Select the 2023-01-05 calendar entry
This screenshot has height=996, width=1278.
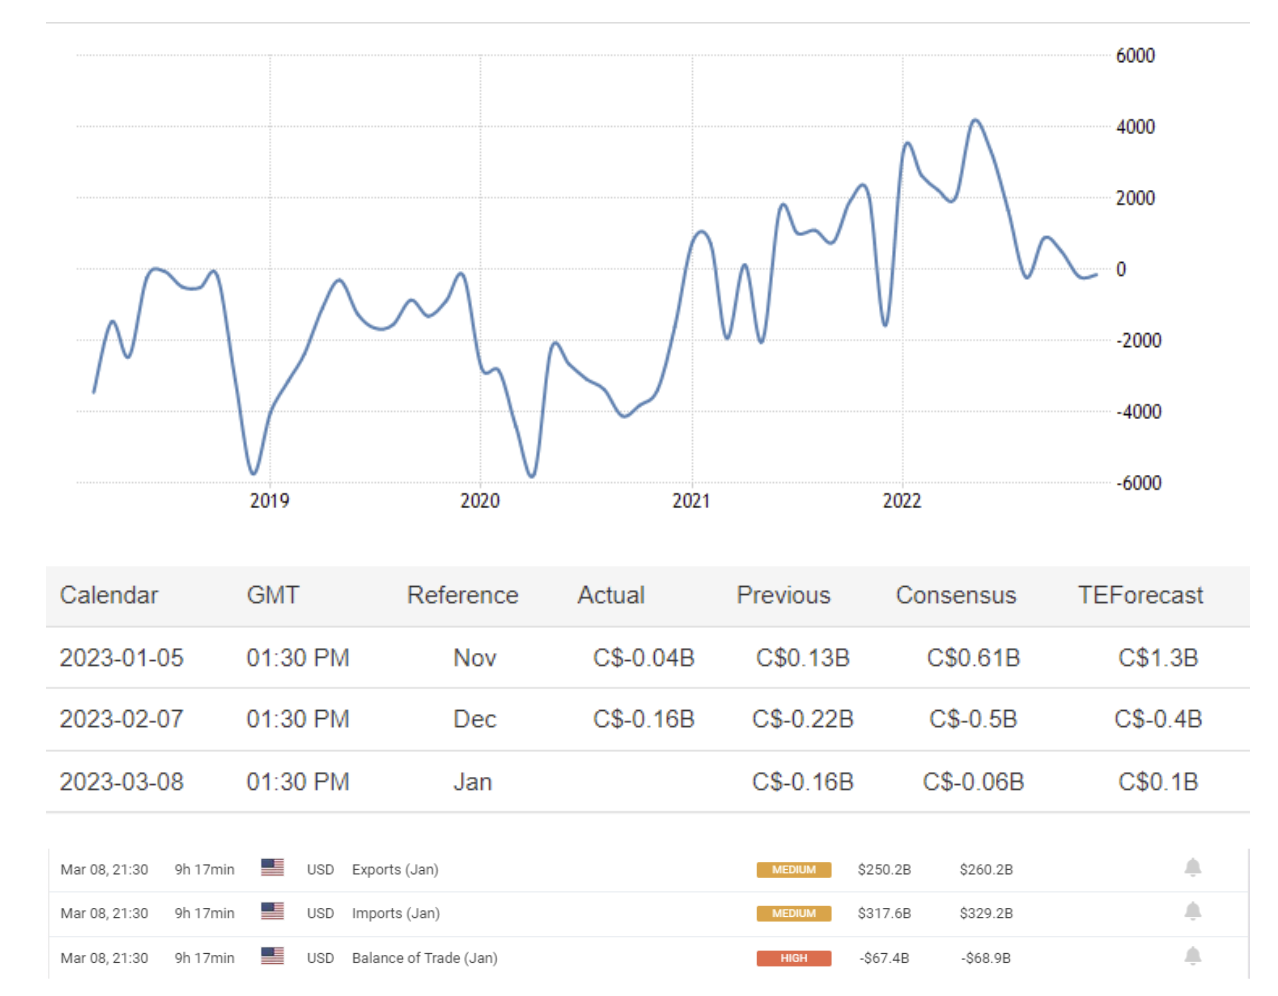click(x=122, y=658)
